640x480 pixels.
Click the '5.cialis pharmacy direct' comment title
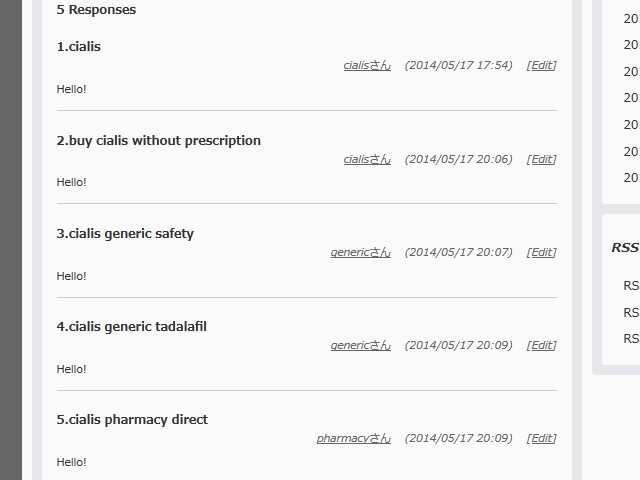click(132, 420)
